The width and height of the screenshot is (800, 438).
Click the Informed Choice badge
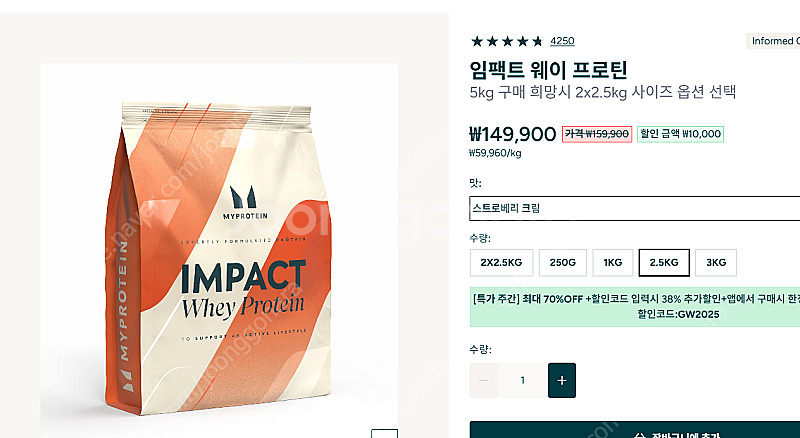775,41
